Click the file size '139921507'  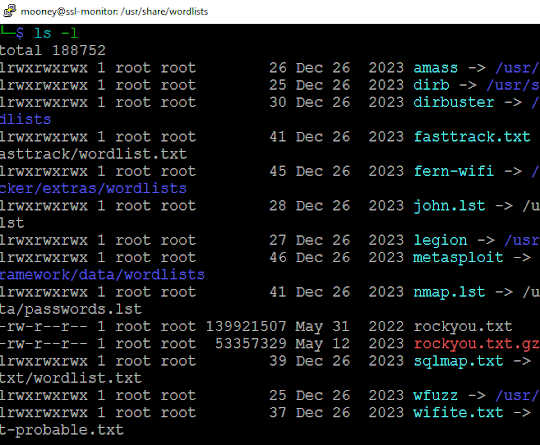click(246, 326)
